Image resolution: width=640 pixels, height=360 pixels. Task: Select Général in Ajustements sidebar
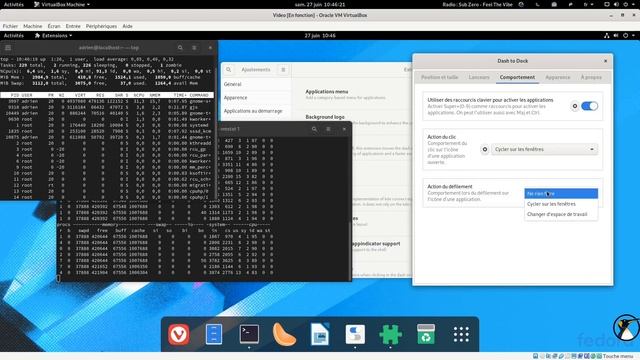point(256,84)
